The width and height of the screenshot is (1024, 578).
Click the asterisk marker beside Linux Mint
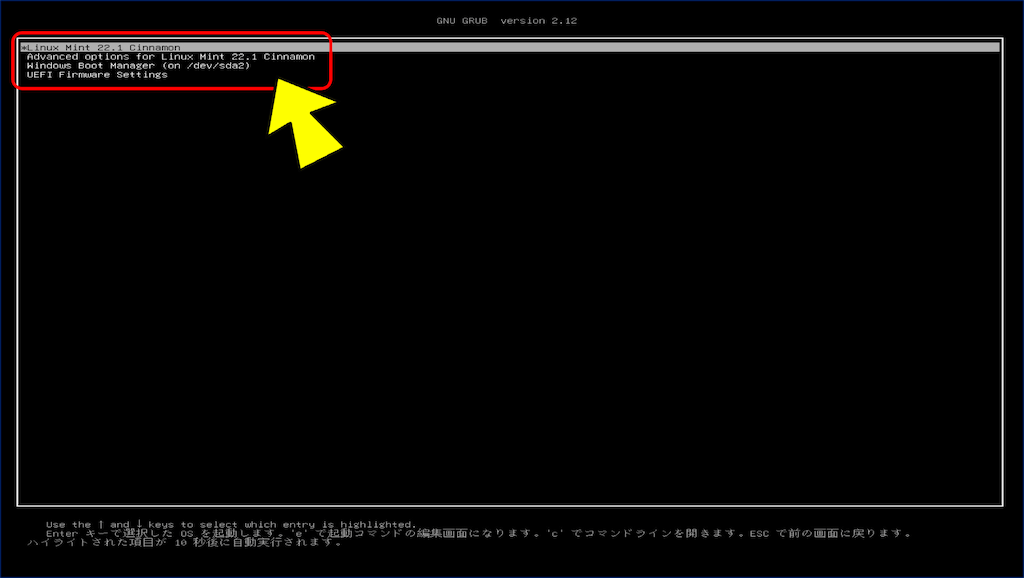coord(23,48)
